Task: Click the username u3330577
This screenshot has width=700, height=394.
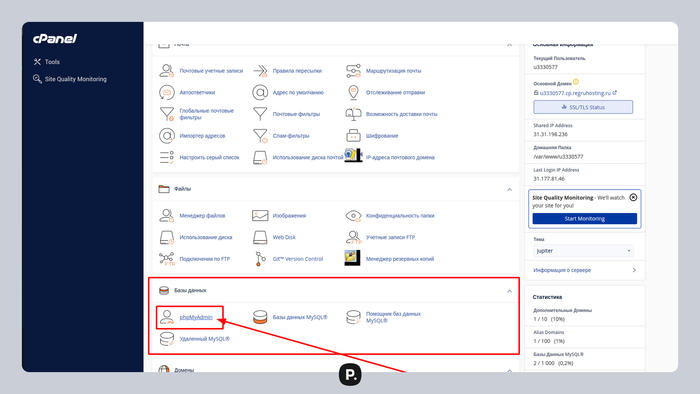Action: point(545,67)
